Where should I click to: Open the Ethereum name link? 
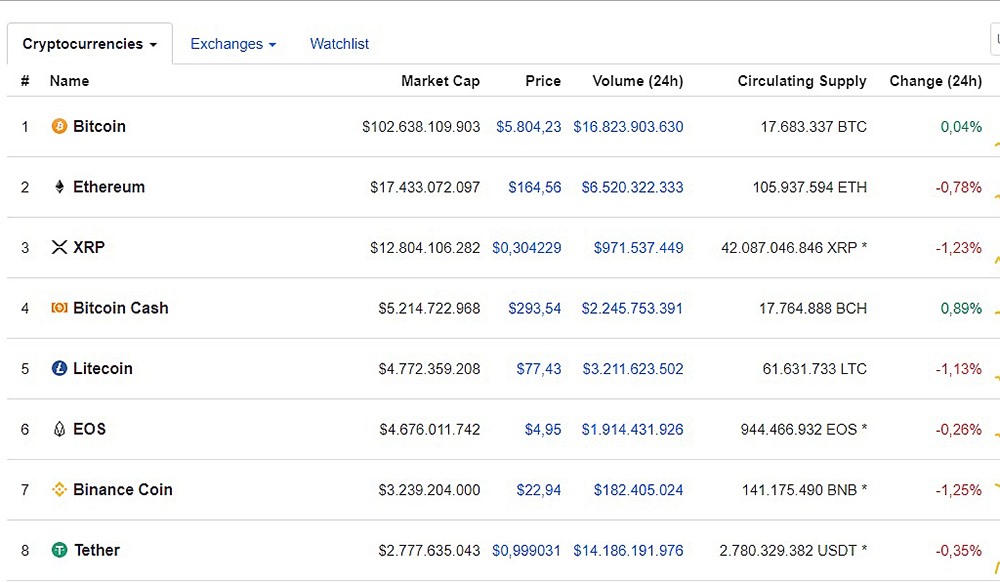[x=109, y=187]
